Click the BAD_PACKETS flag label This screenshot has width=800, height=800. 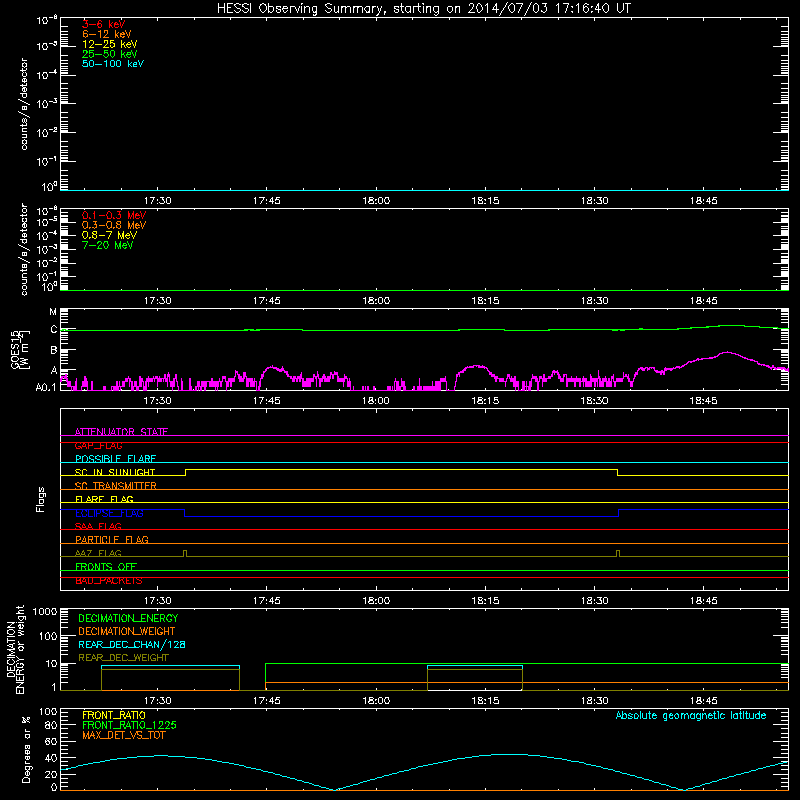(x=109, y=580)
